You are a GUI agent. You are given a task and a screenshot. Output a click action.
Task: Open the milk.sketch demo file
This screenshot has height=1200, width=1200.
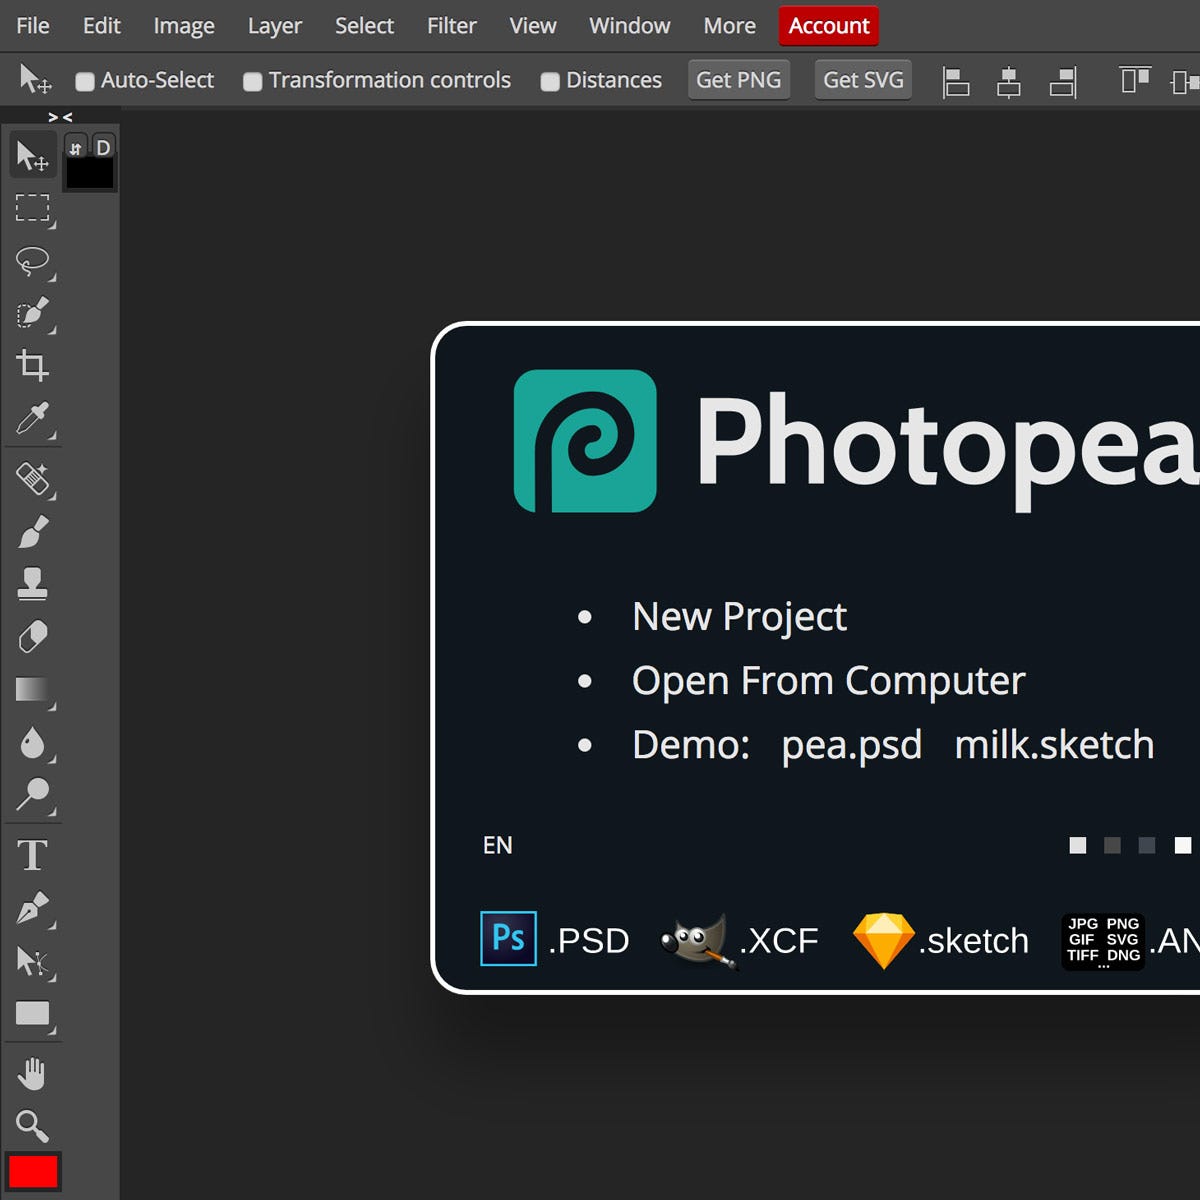[1055, 745]
